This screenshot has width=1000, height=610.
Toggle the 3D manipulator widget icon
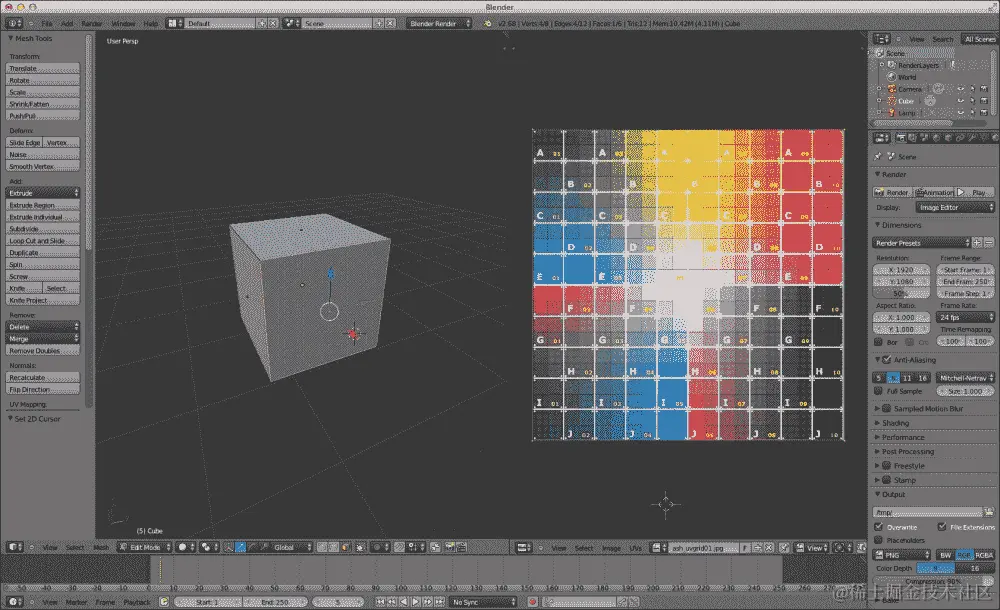(228, 547)
